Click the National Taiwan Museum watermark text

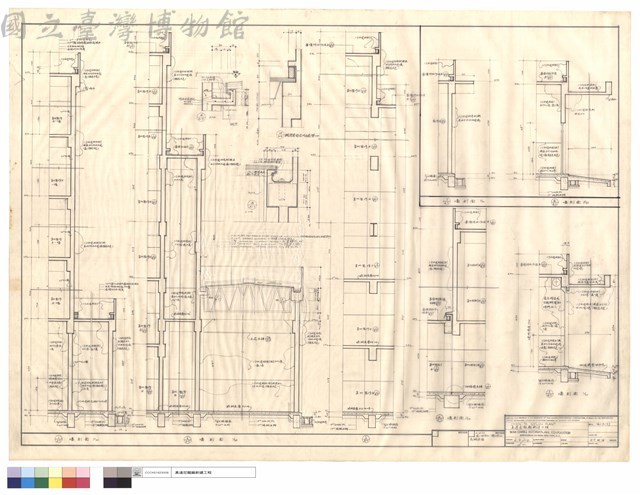(x=124, y=25)
